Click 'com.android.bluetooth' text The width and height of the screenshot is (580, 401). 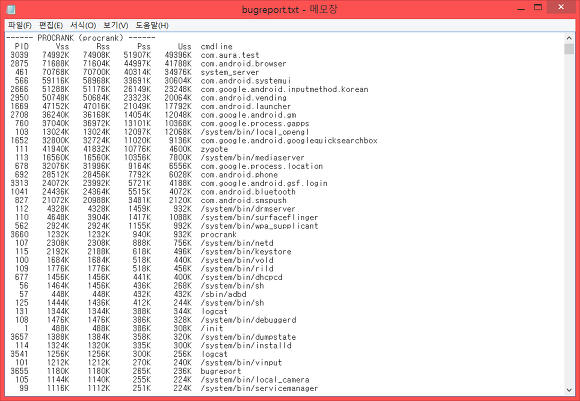[248, 192]
